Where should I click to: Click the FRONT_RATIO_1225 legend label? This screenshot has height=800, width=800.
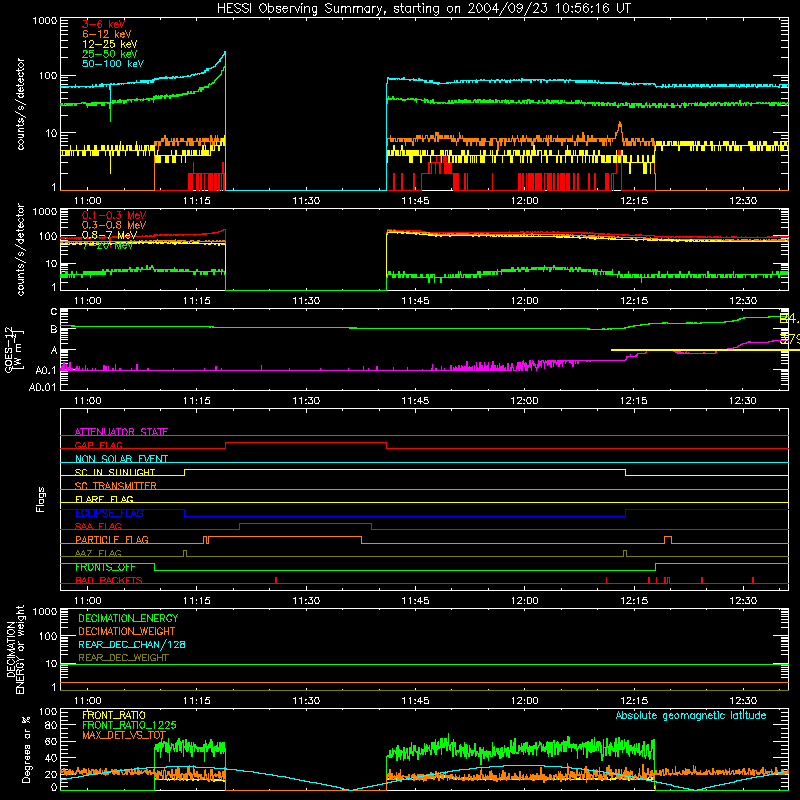[x=129, y=725]
